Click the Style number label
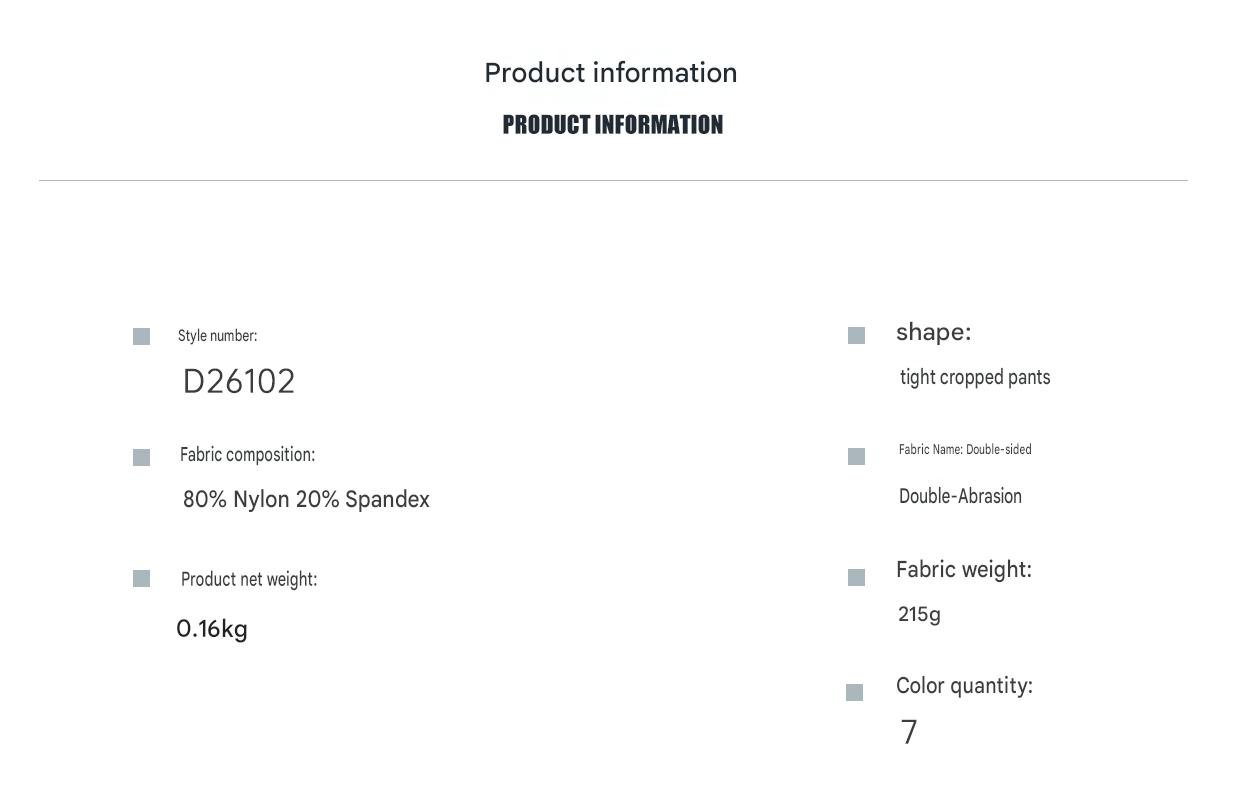Image resolution: width=1260 pixels, height=791 pixels. (x=218, y=336)
